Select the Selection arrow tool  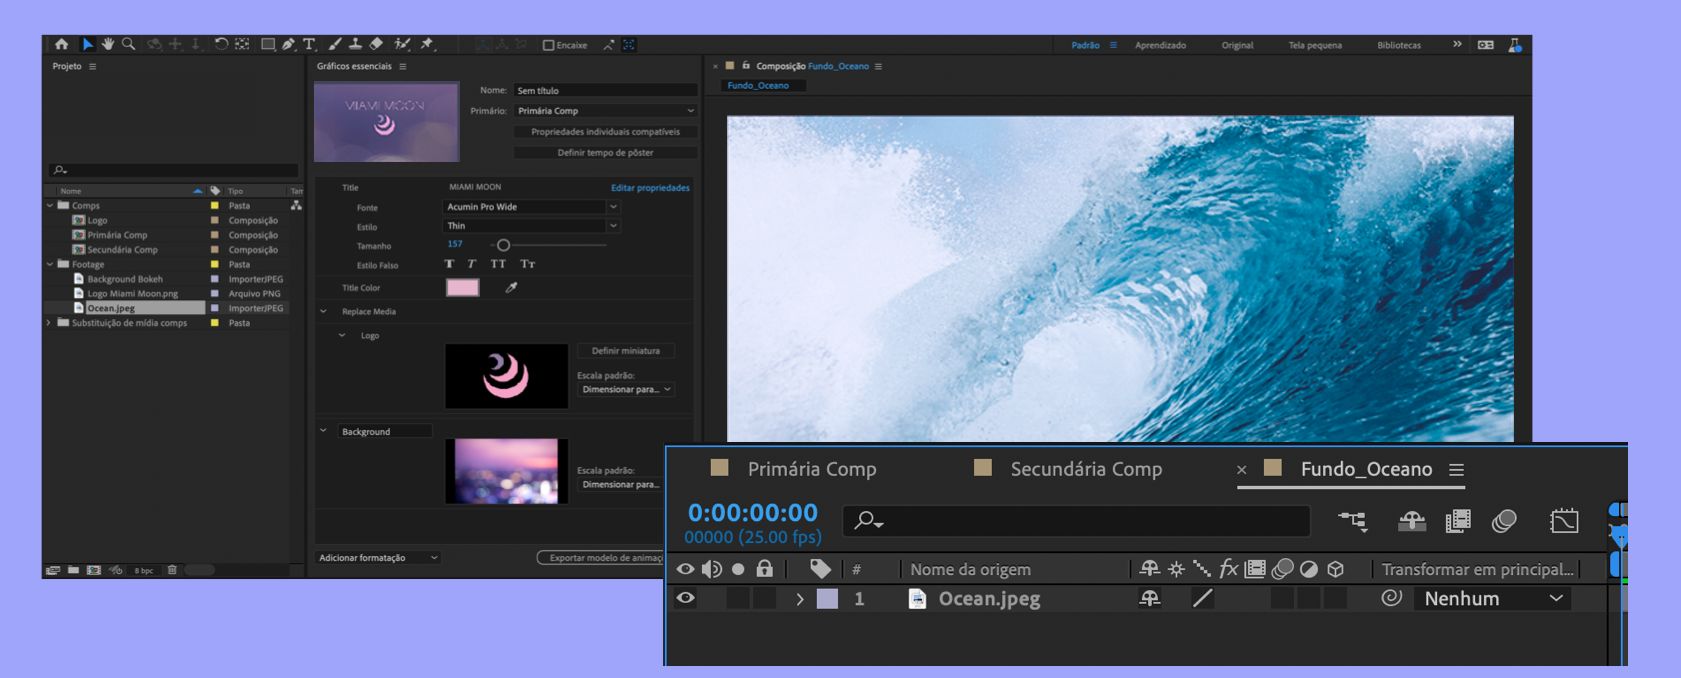(88, 44)
